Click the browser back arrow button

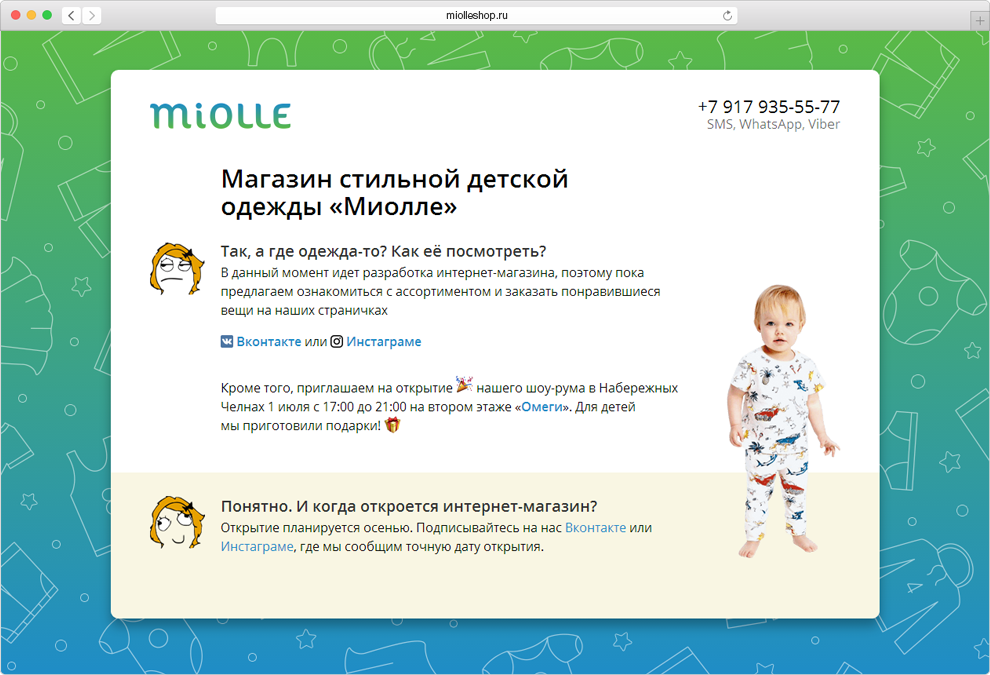71,15
